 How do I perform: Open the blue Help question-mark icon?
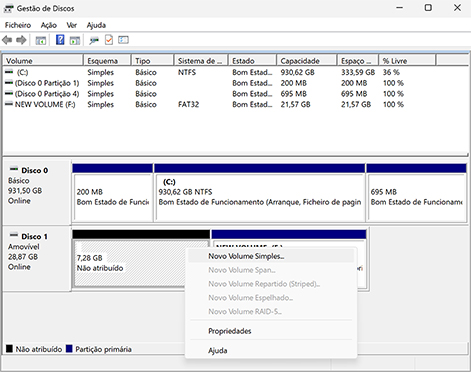(x=60, y=40)
